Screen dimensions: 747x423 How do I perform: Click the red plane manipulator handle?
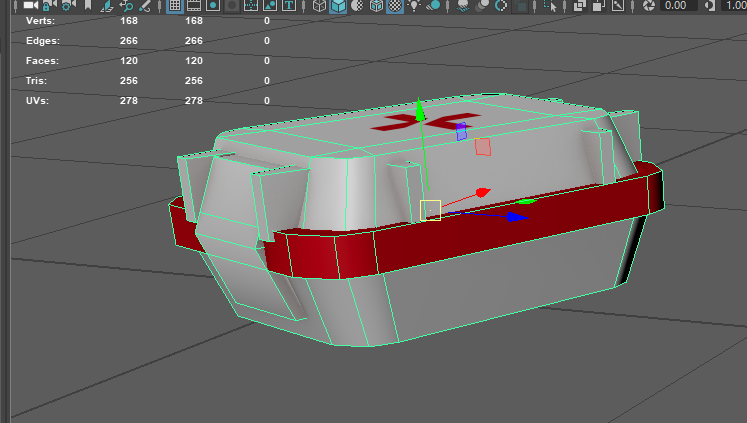tap(483, 147)
